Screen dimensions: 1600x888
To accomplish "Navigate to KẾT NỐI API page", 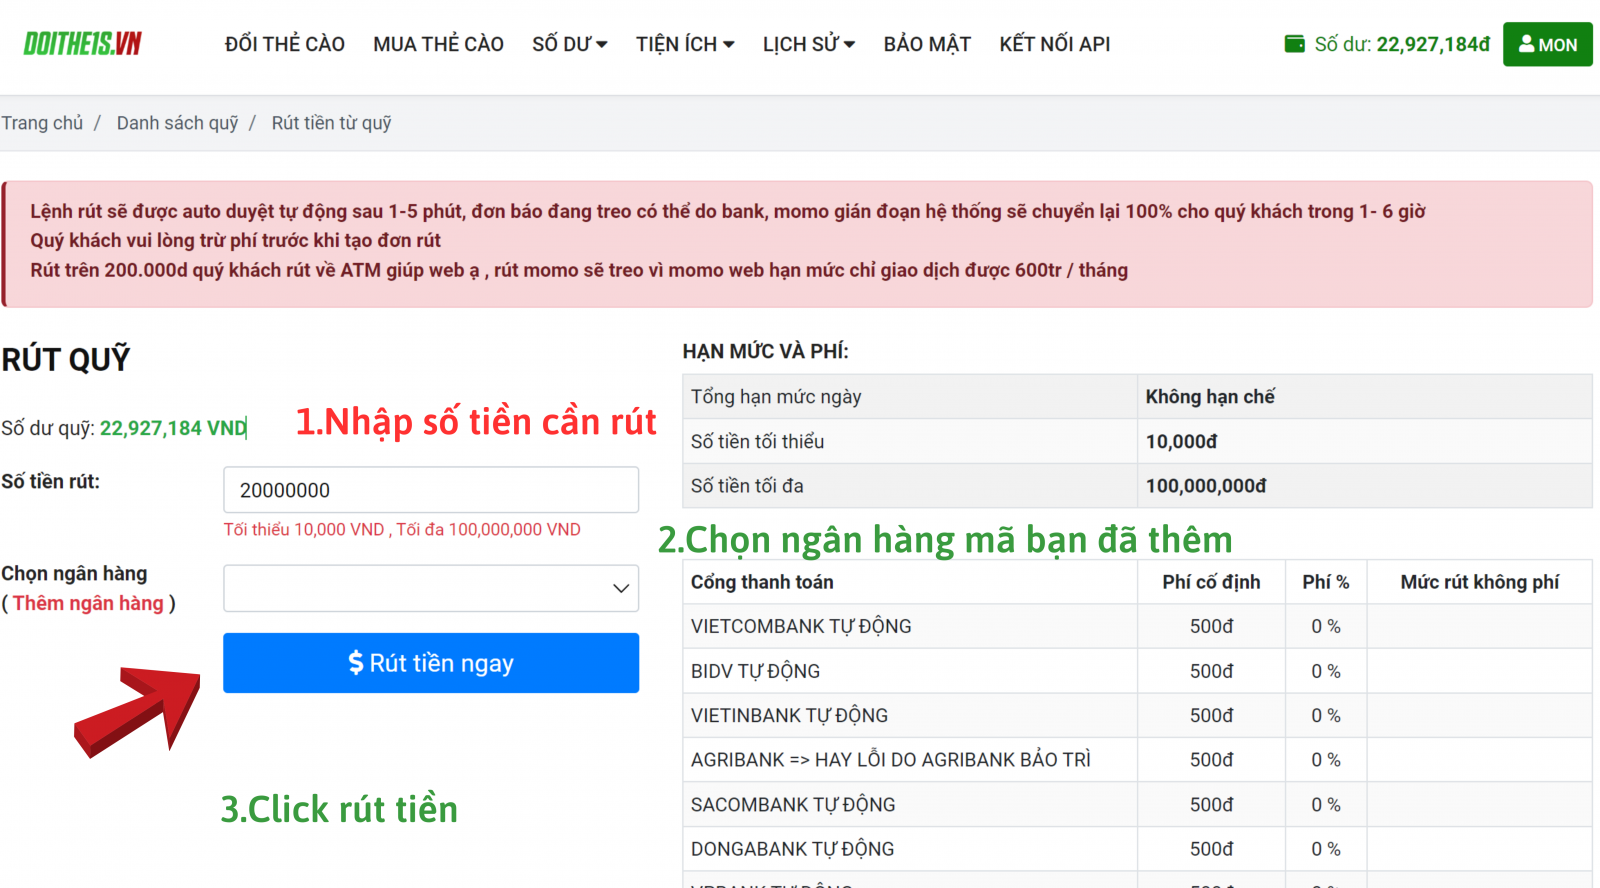I will coord(1054,44).
